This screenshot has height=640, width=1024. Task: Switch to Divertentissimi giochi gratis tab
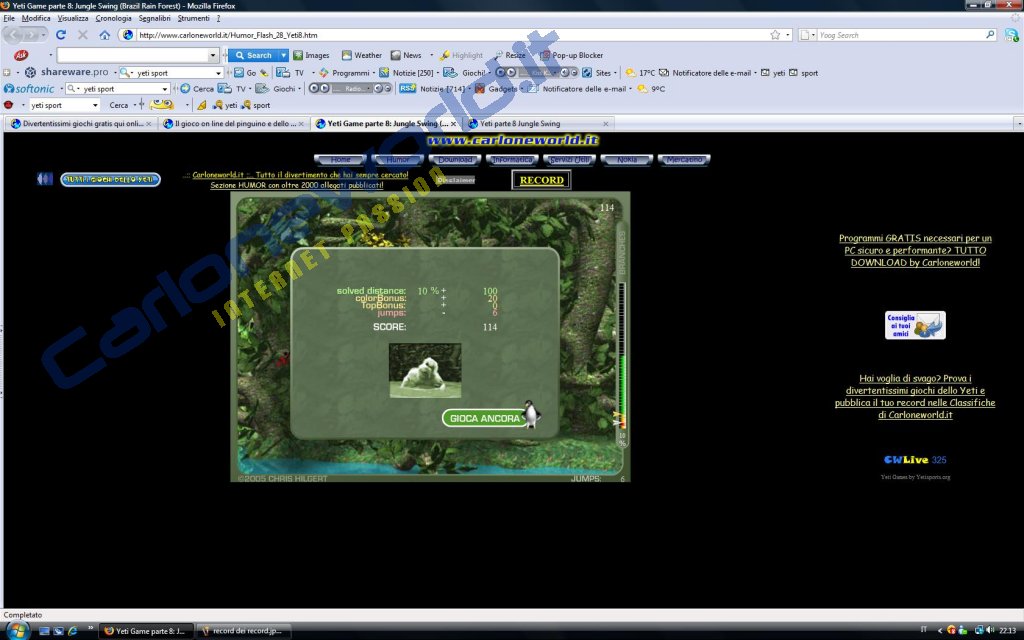81,123
